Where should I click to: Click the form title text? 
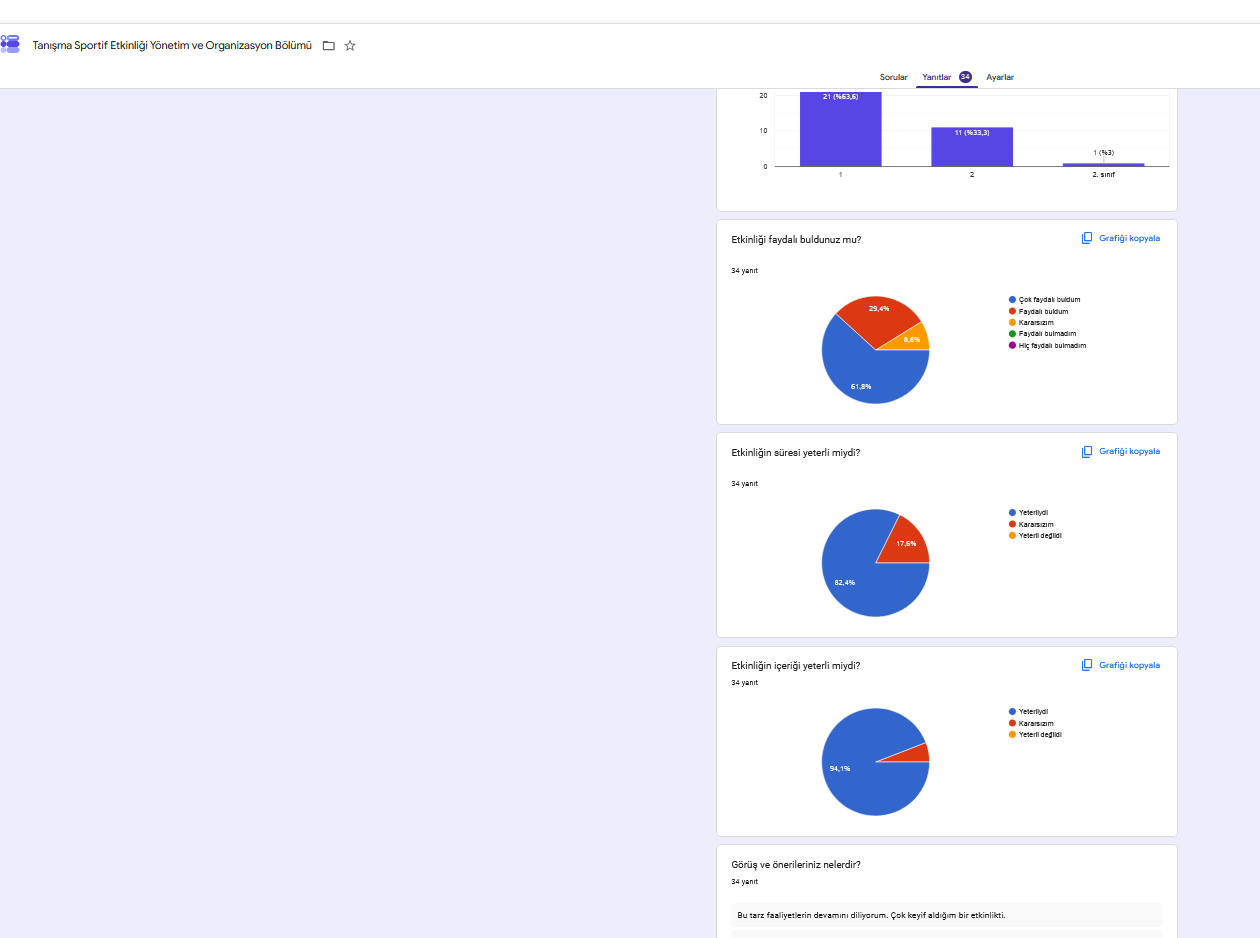point(172,46)
